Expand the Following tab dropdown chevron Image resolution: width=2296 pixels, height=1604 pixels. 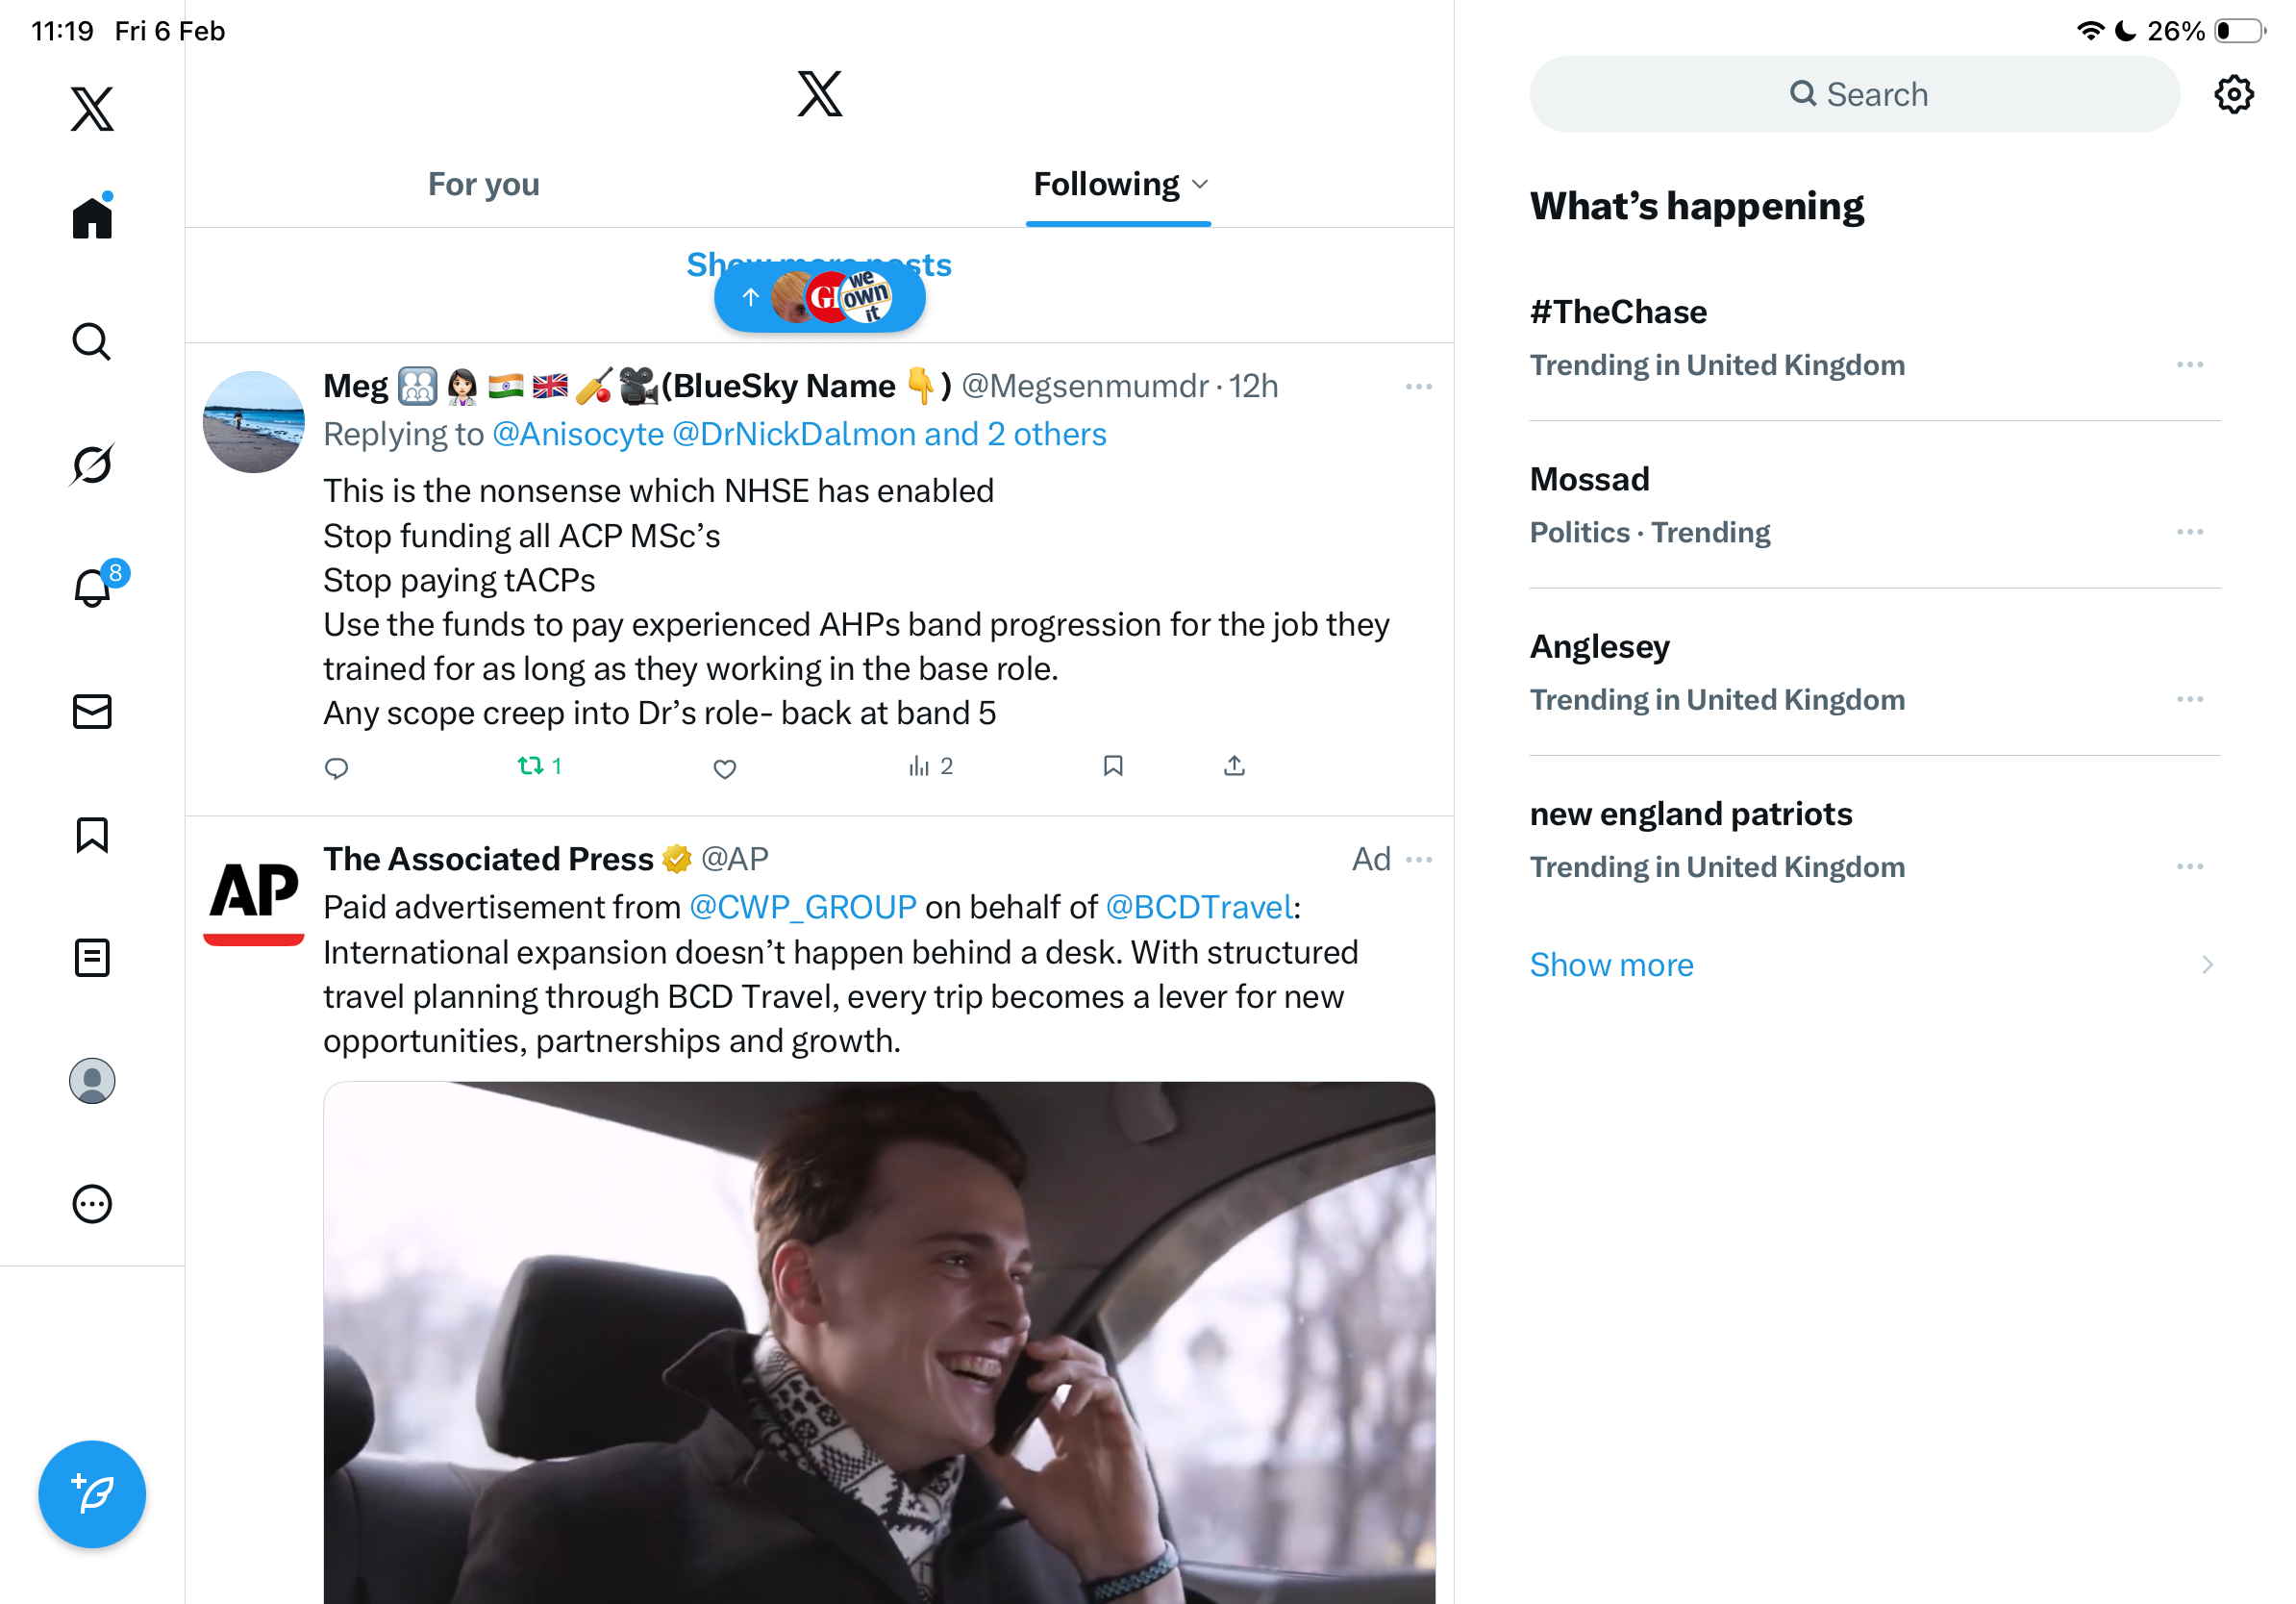pyautogui.click(x=1201, y=184)
